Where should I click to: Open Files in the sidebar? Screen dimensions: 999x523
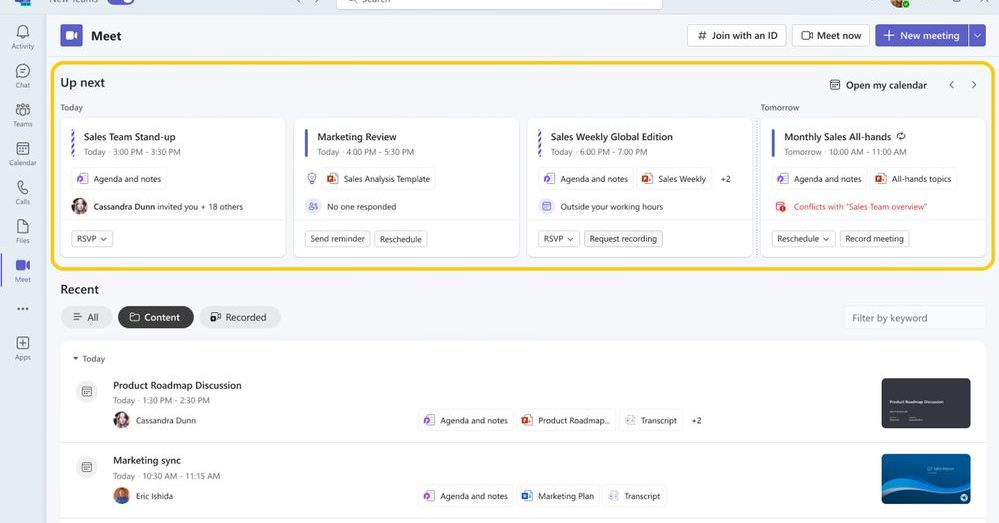click(x=22, y=231)
